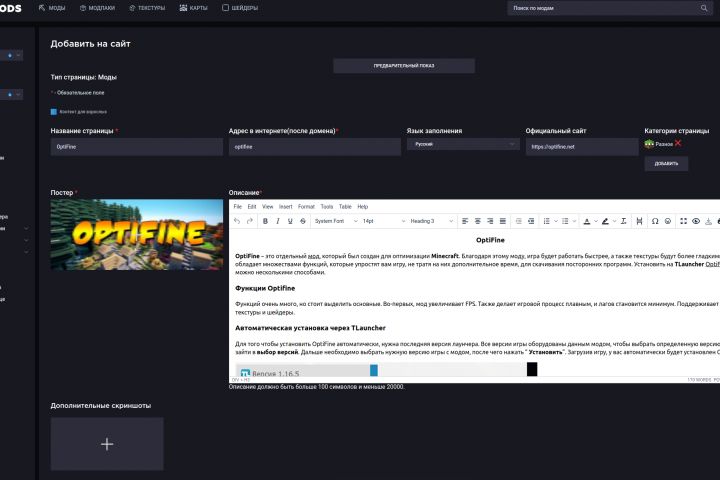Image resolution: width=720 pixels, height=480 pixels.
Task: Open the Insert menu in editor
Action: [286, 207]
